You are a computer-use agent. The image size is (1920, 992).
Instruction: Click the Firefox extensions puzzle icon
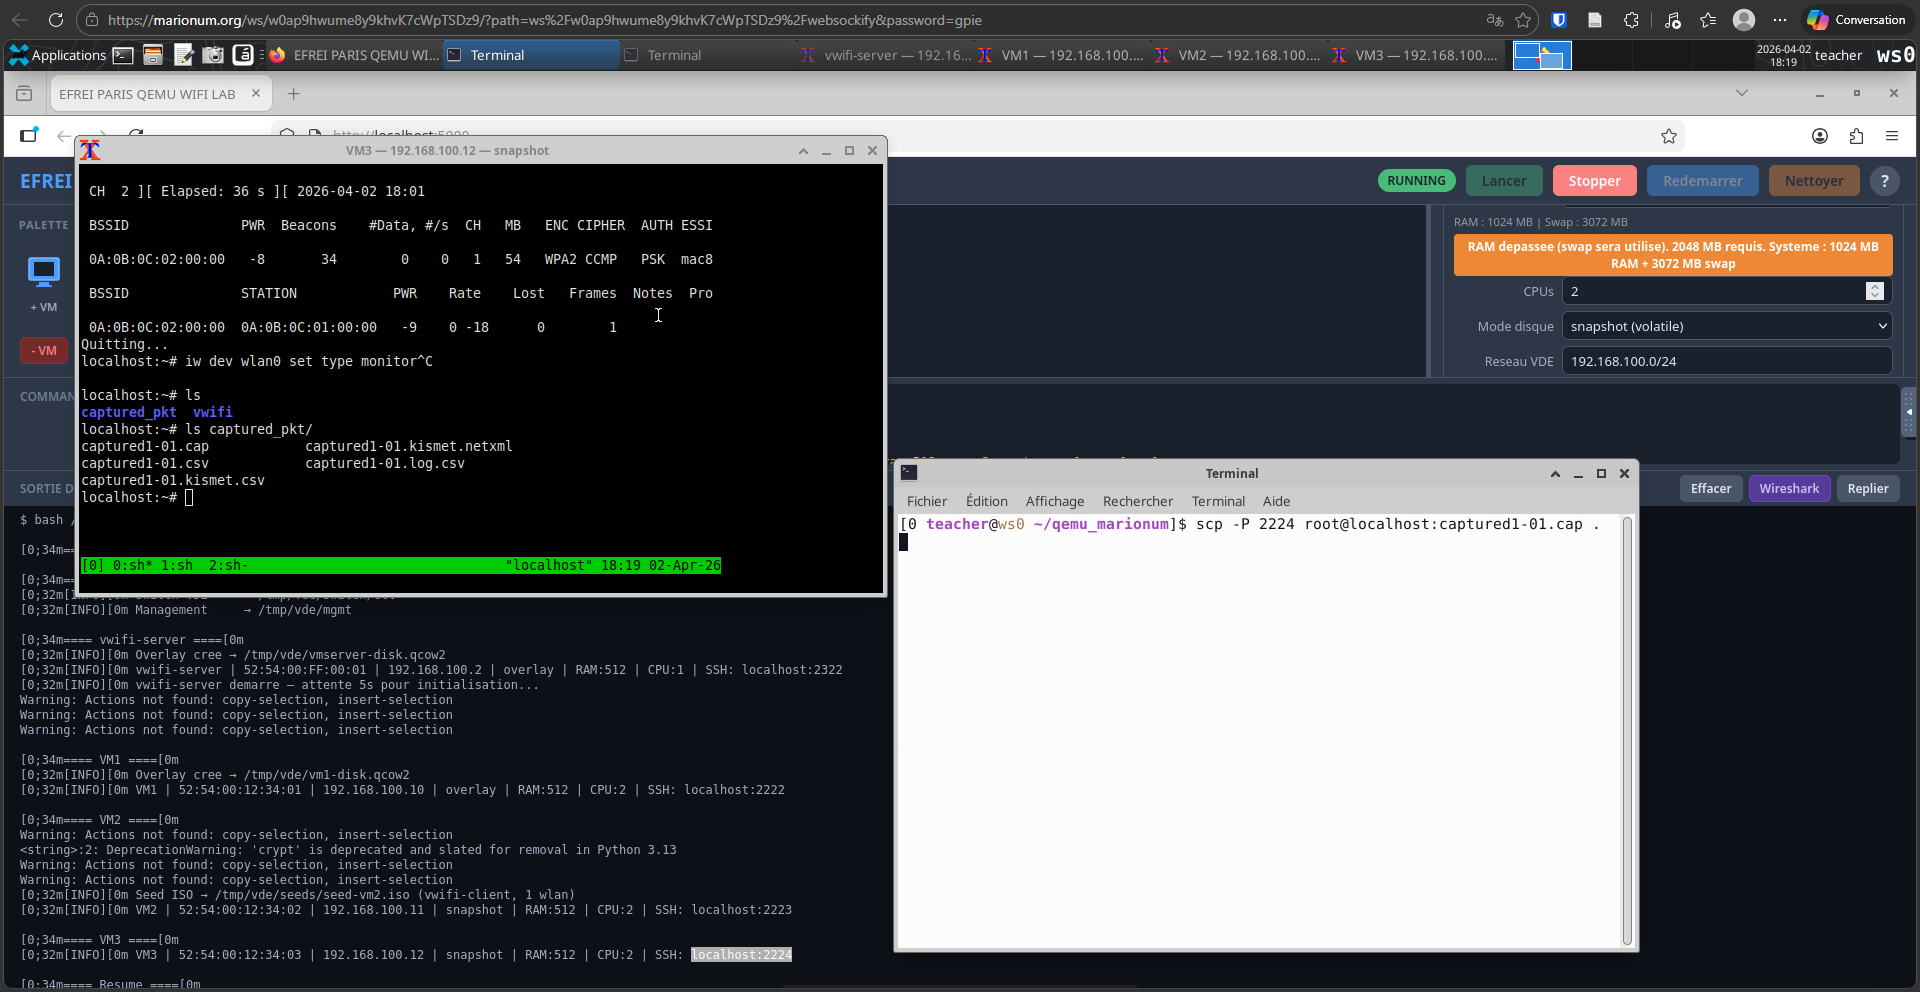(1856, 136)
